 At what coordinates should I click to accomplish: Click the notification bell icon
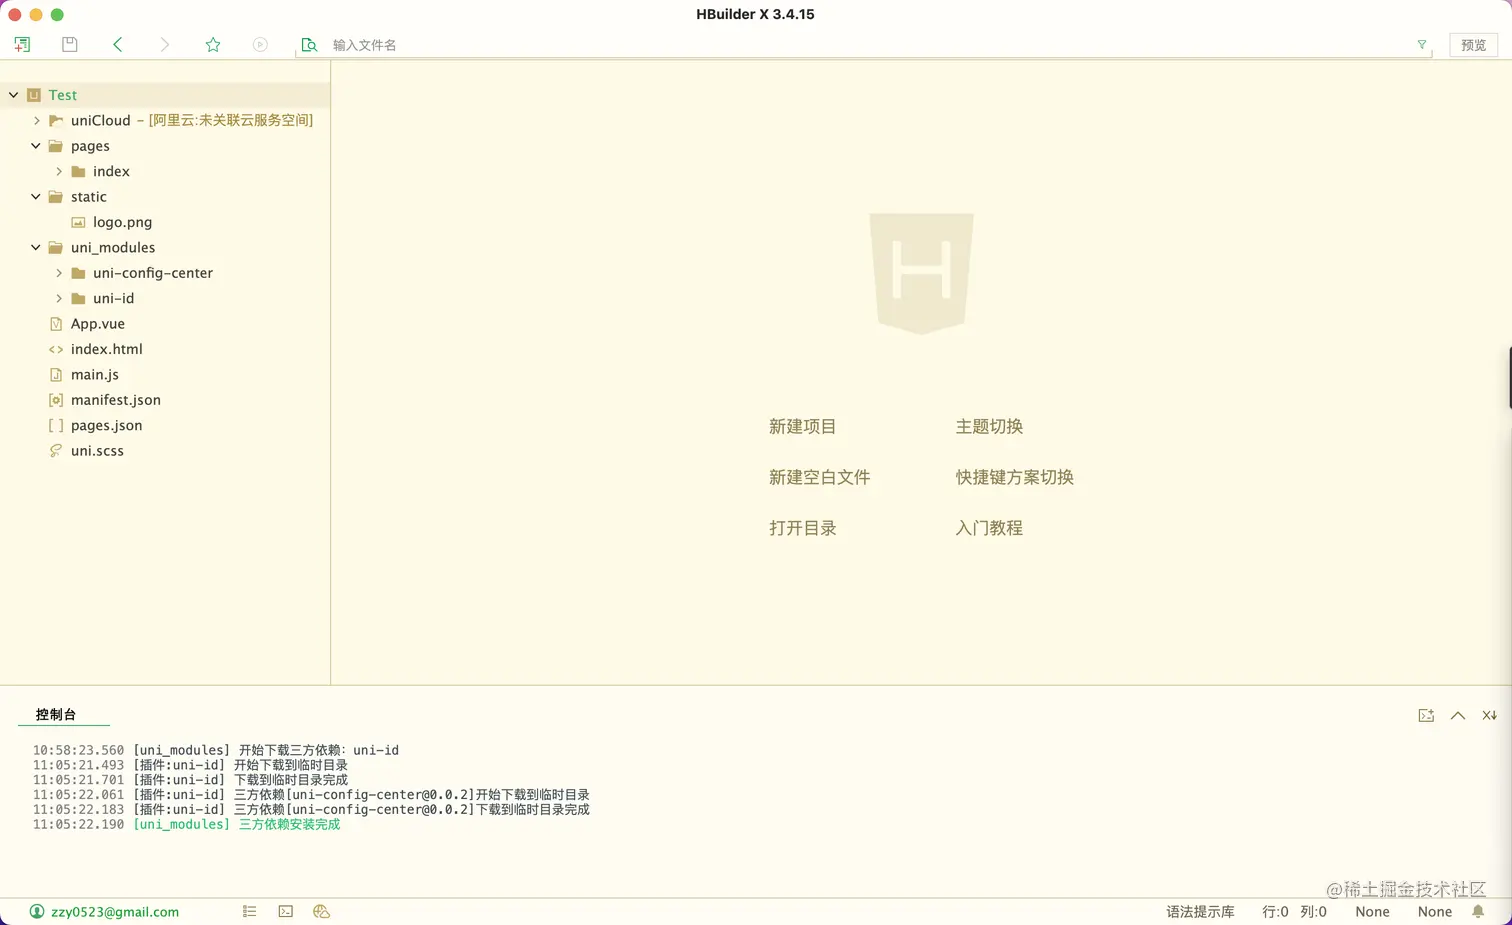point(1478,912)
